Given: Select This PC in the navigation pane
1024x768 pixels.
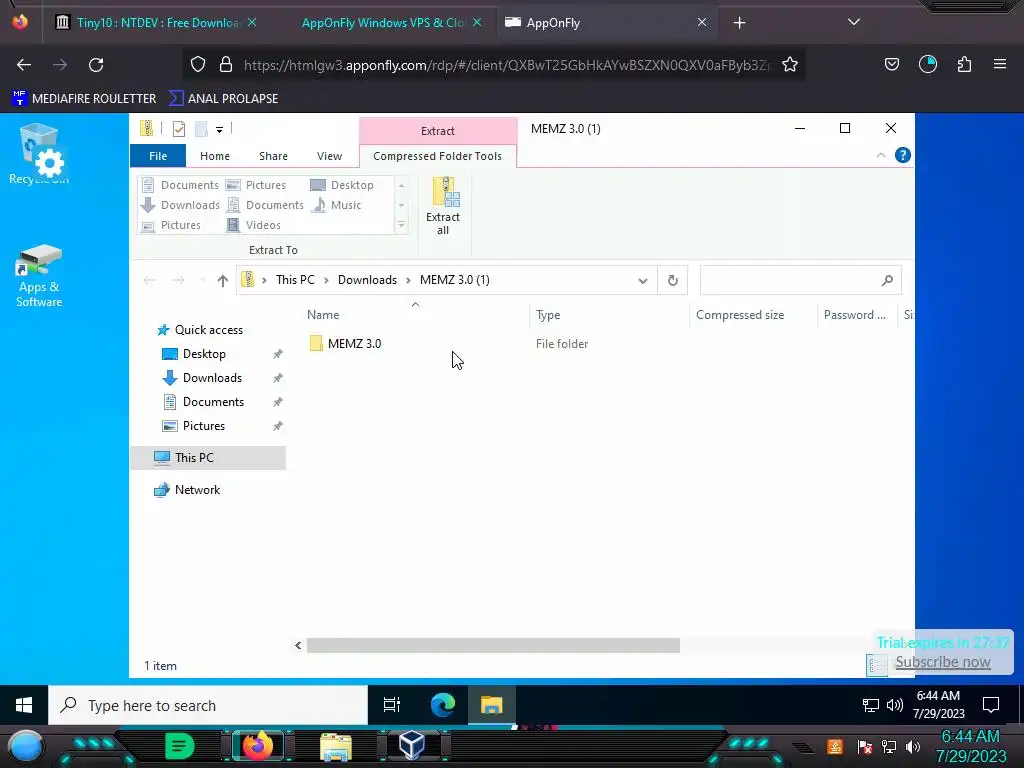Looking at the screenshot, I should point(208,458).
